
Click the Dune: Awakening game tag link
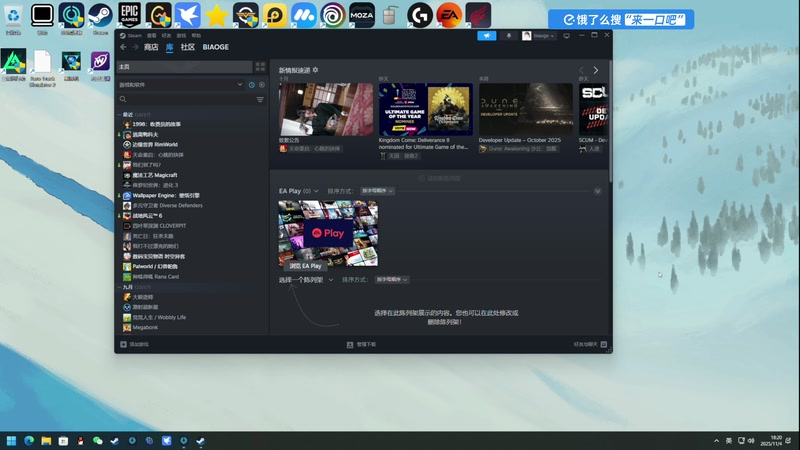(519, 149)
